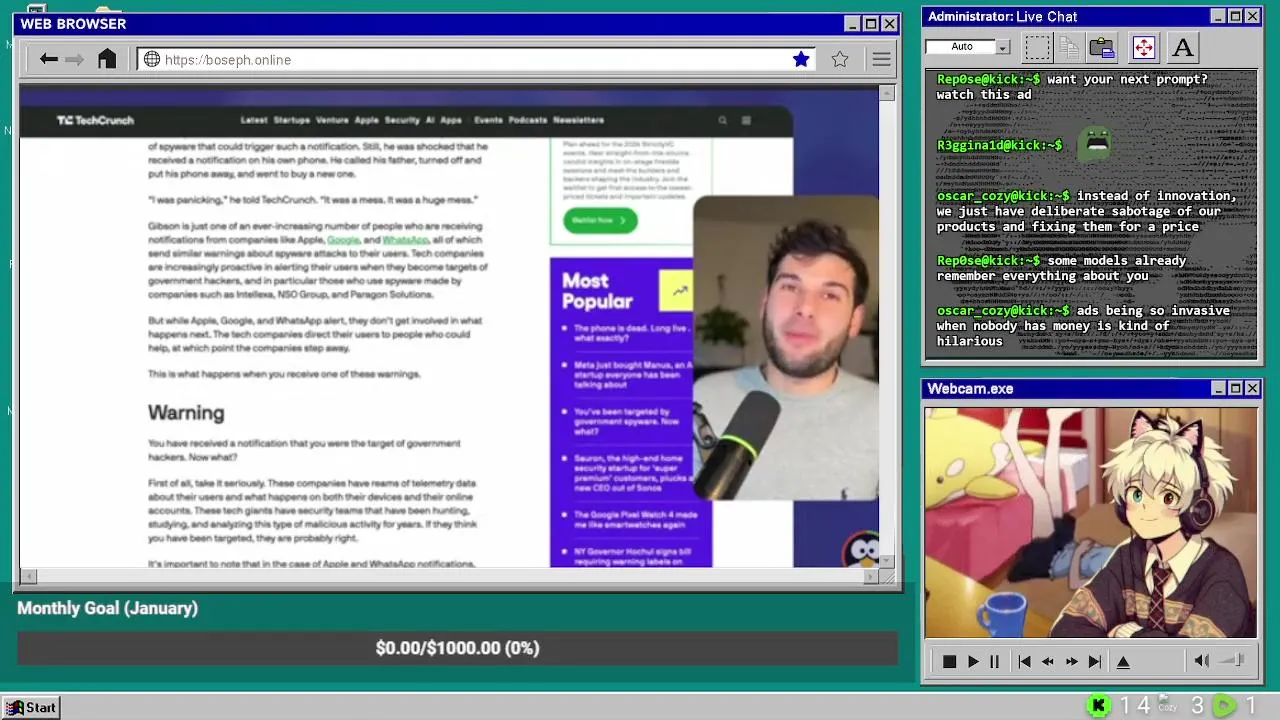
Task: Click the green Kick icon in taskbar
Action: click(x=1098, y=706)
